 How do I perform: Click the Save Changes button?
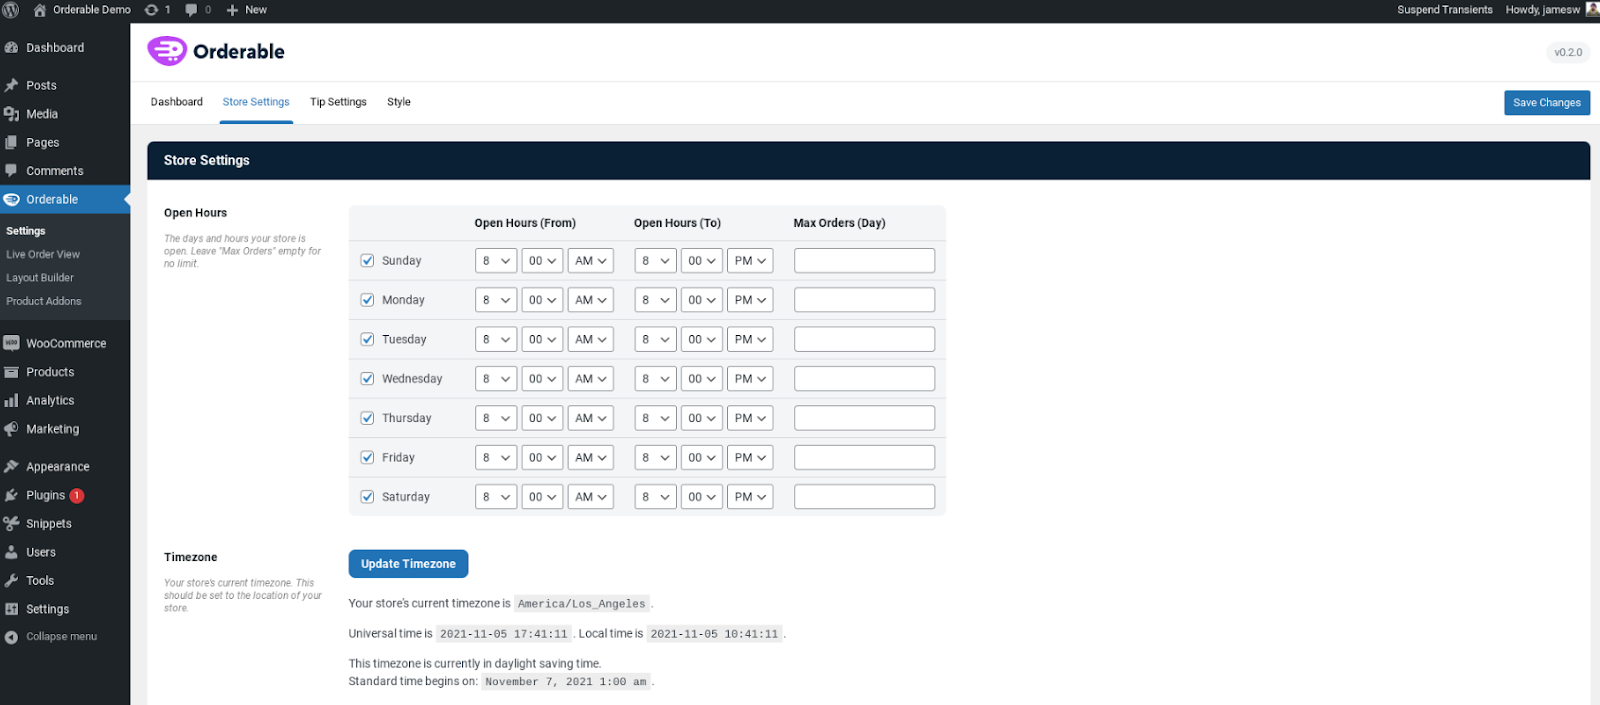tap(1547, 103)
